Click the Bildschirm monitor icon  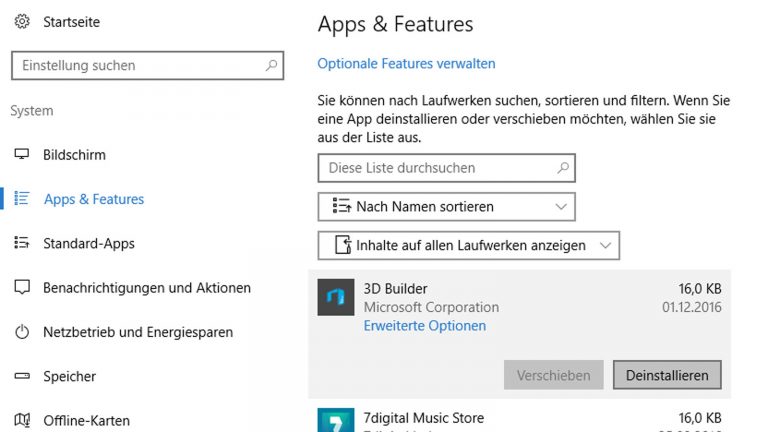(x=22, y=154)
